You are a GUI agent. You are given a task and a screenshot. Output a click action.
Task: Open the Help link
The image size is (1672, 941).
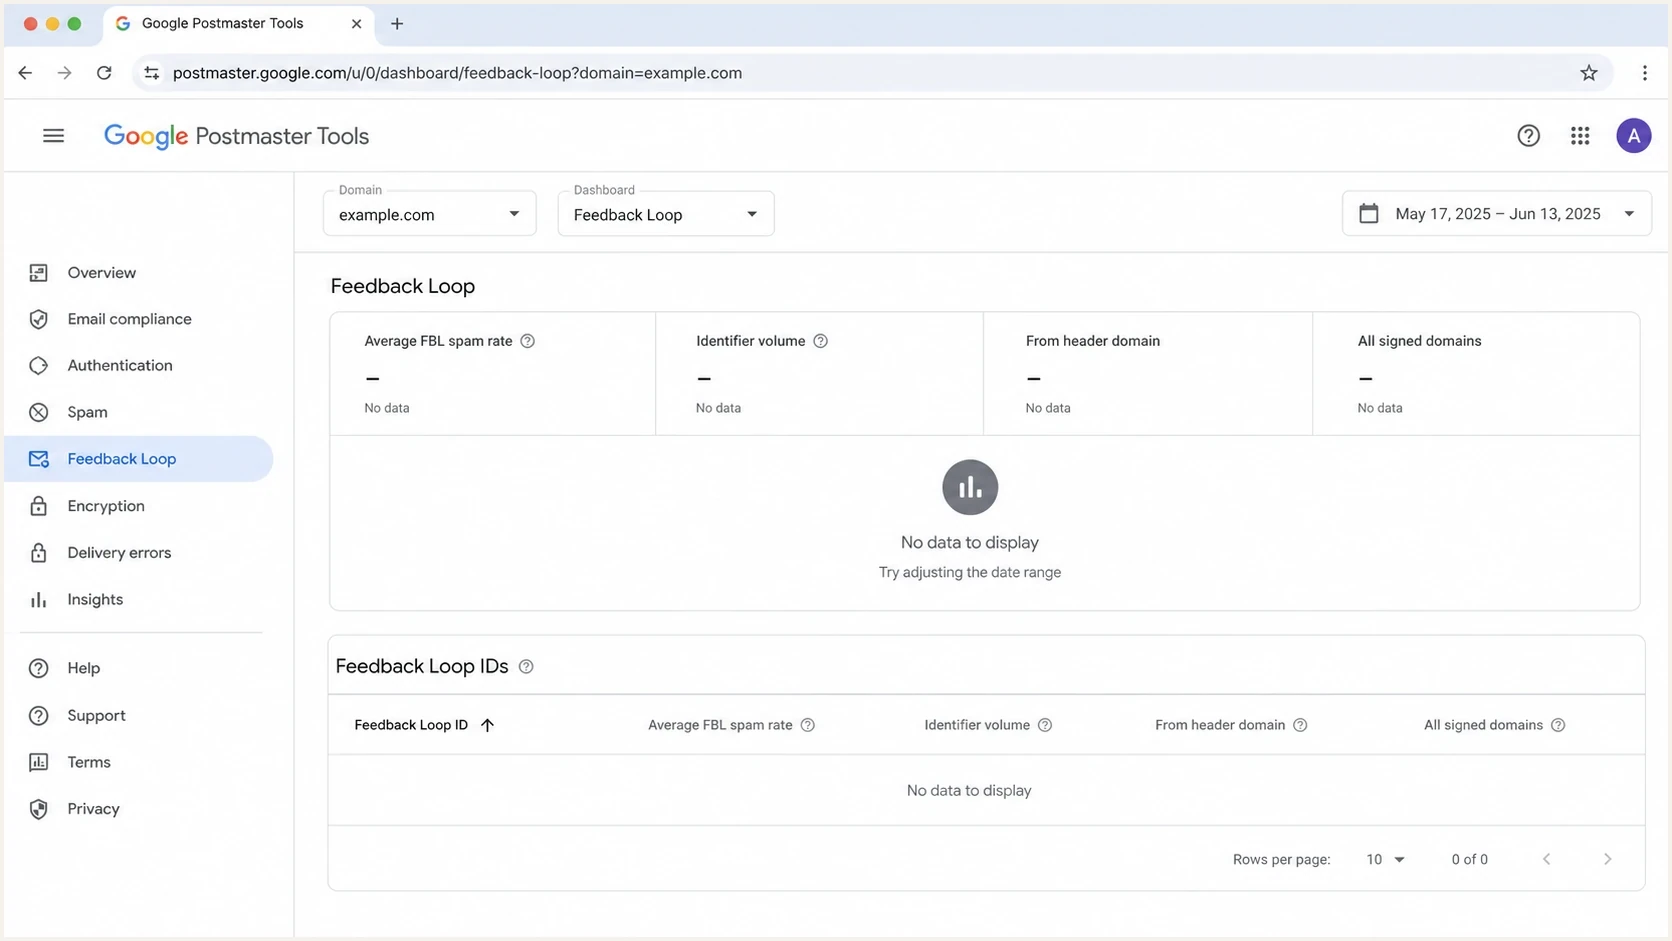140,668
